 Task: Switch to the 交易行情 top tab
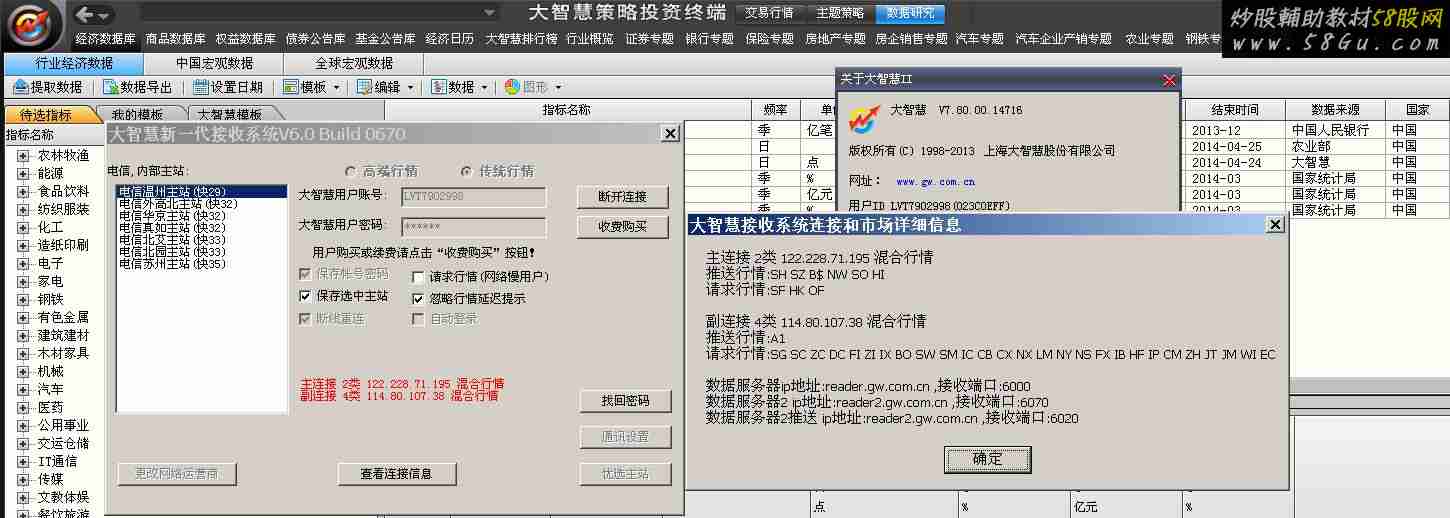click(x=769, y=13)
